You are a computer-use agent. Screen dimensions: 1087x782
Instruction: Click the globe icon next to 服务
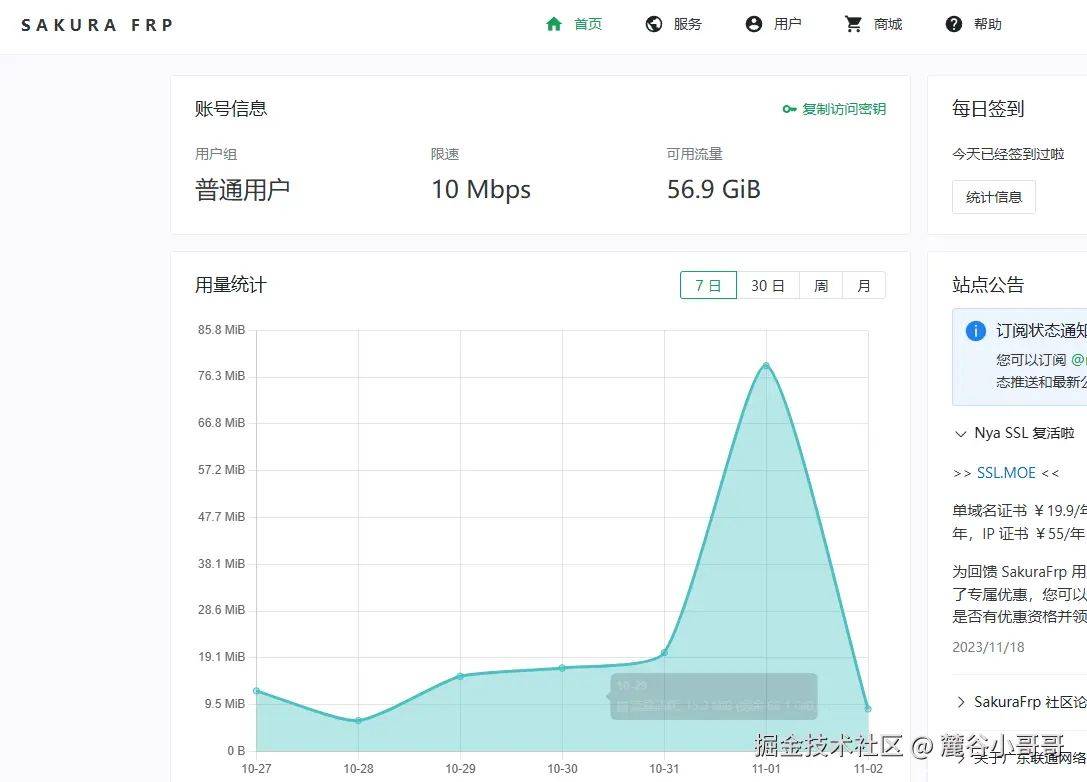pyautogui.click(x=655, y=23)
